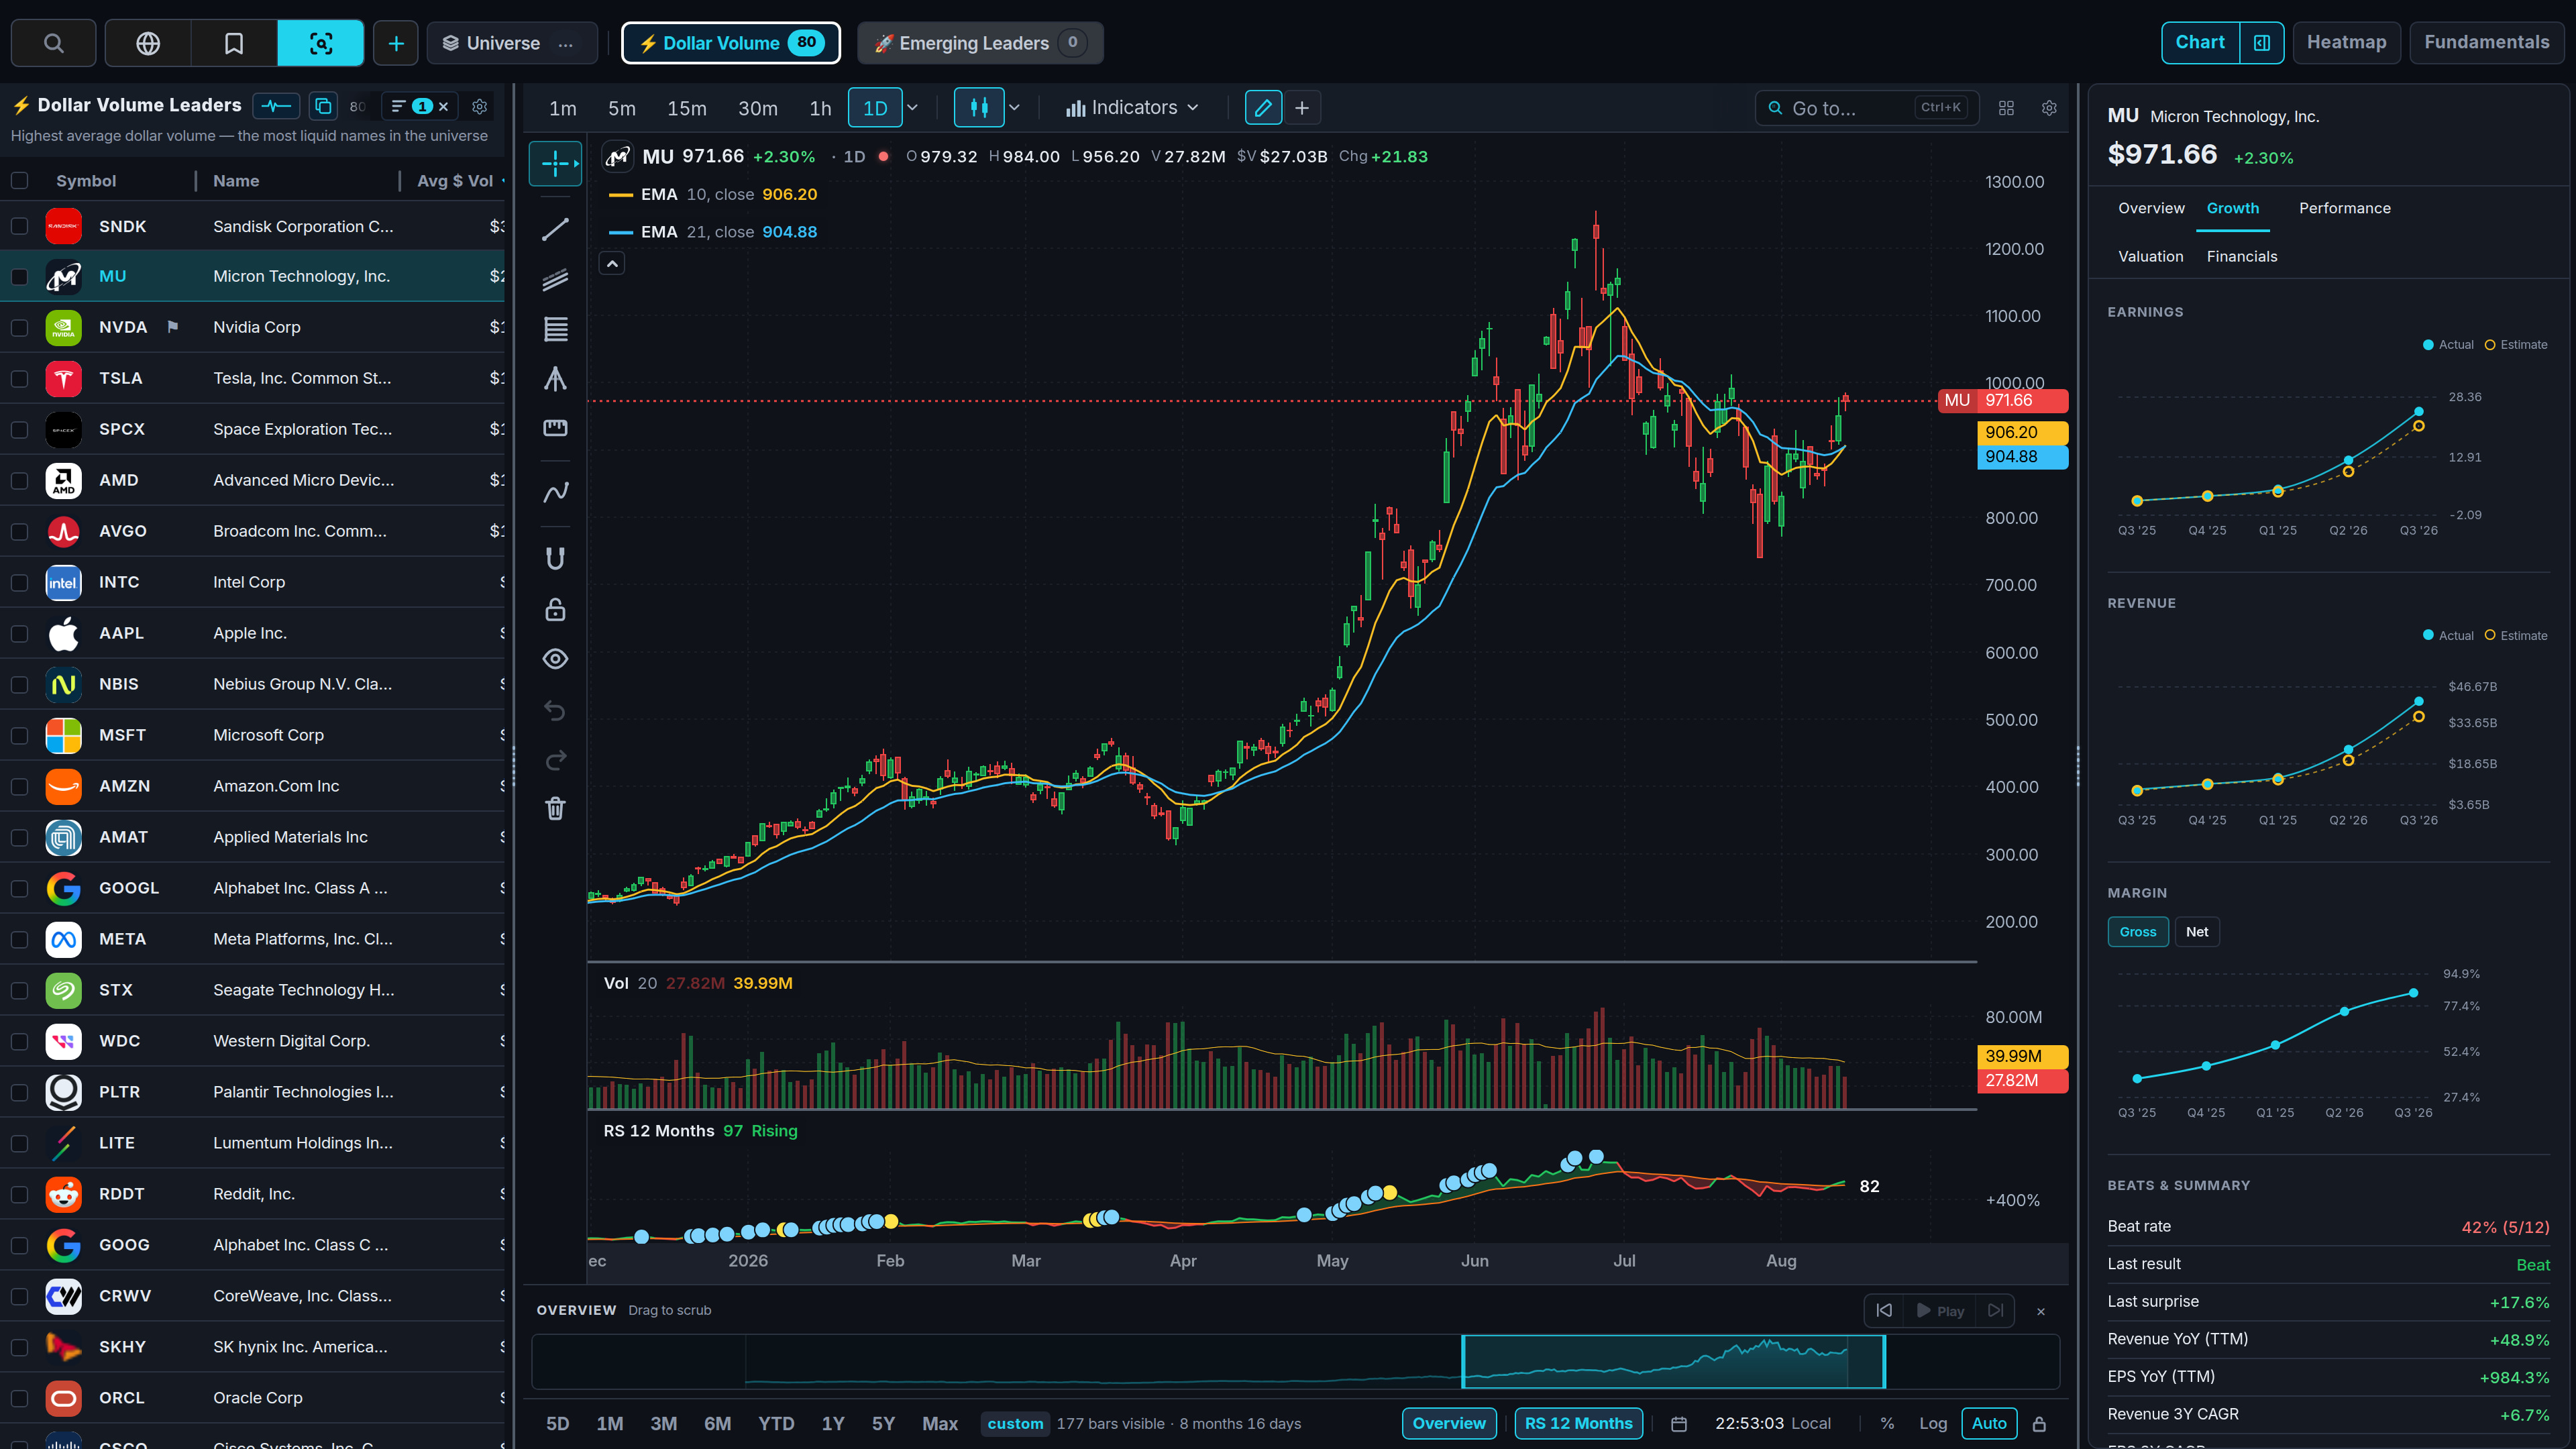Open the bookmark icon in the top bar
This screenshot has height=1449, width=2576.
pyautogui.click(x=234, y=43)
